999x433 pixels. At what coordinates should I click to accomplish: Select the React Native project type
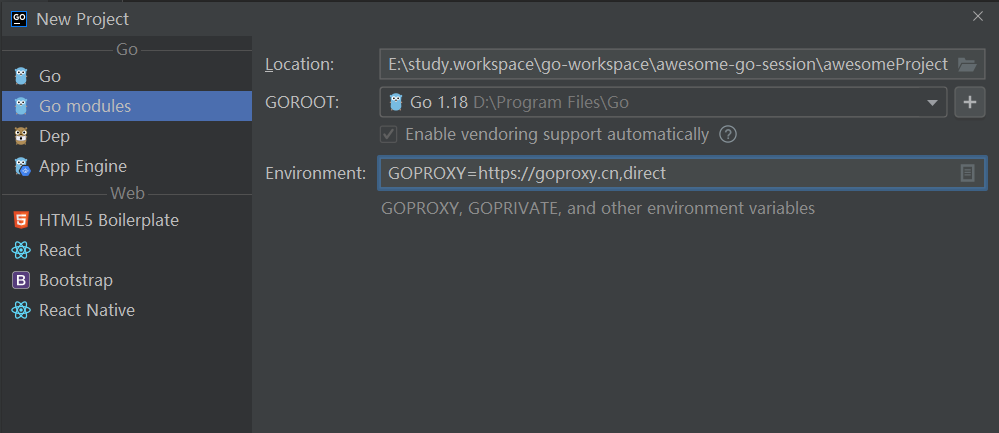click(87, 310)
